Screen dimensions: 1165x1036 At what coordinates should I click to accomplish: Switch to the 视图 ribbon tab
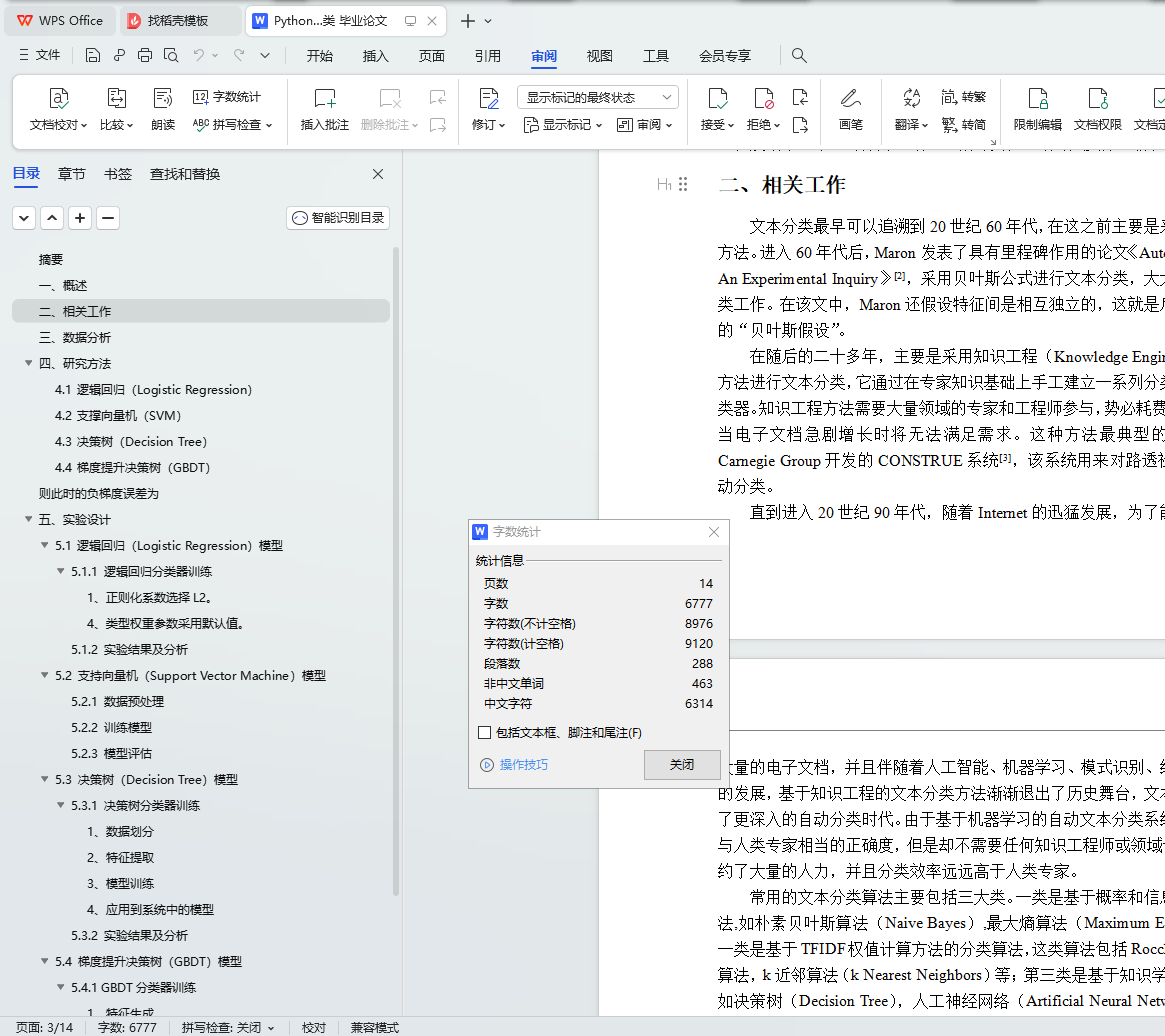click(599, 56)
